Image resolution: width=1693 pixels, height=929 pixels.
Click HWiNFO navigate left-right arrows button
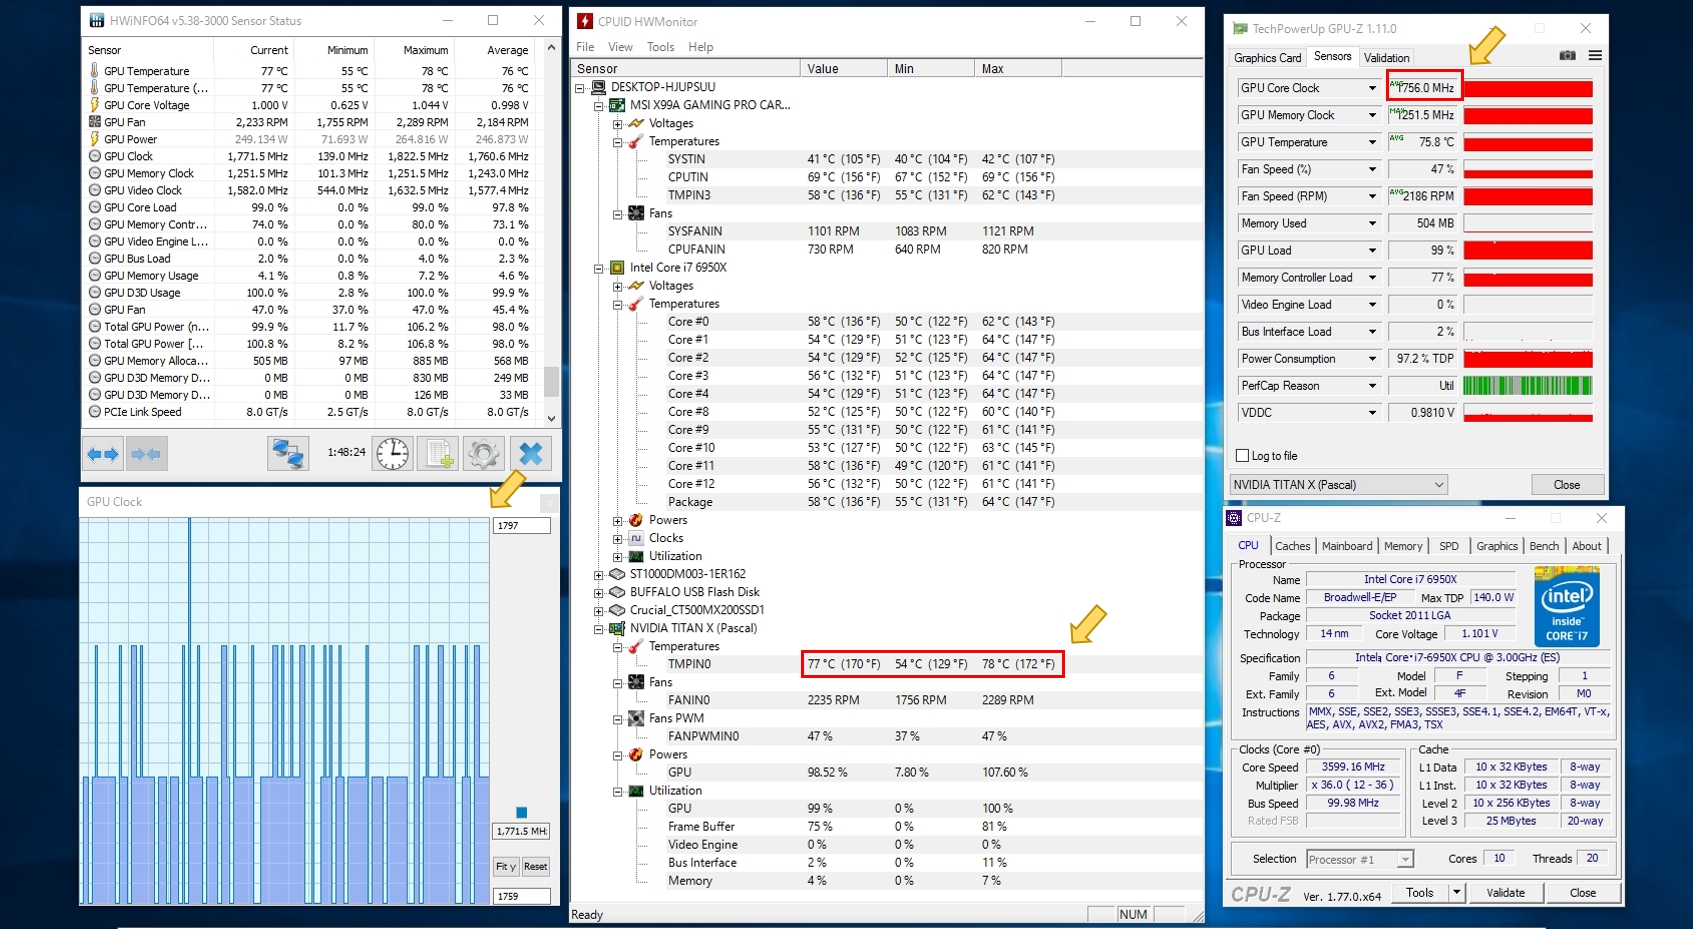click(x=103, y=454)
